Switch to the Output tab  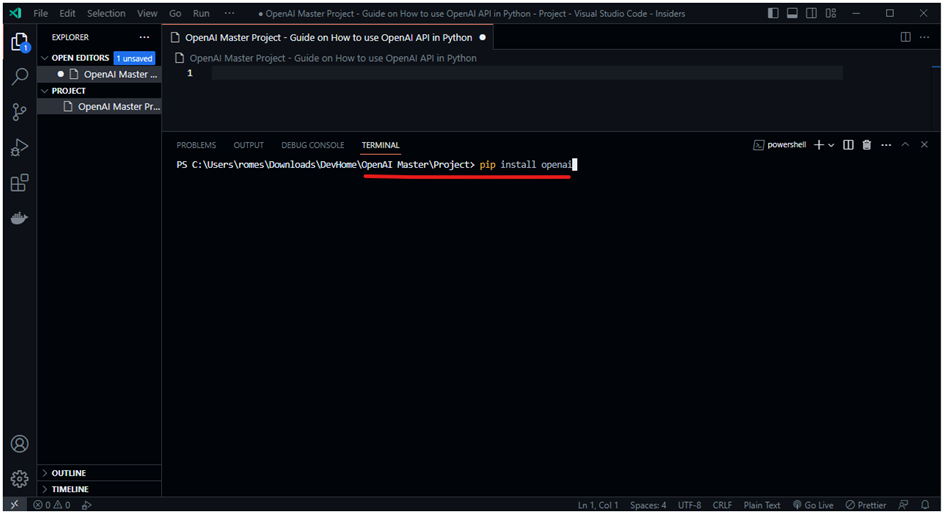coord(249,145)
